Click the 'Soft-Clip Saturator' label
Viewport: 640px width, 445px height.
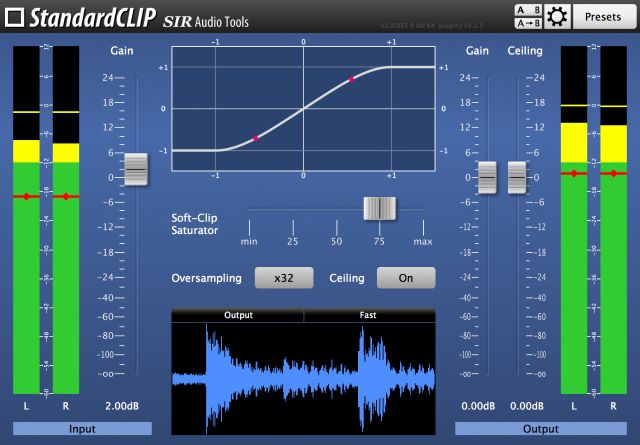click(194, 224)
